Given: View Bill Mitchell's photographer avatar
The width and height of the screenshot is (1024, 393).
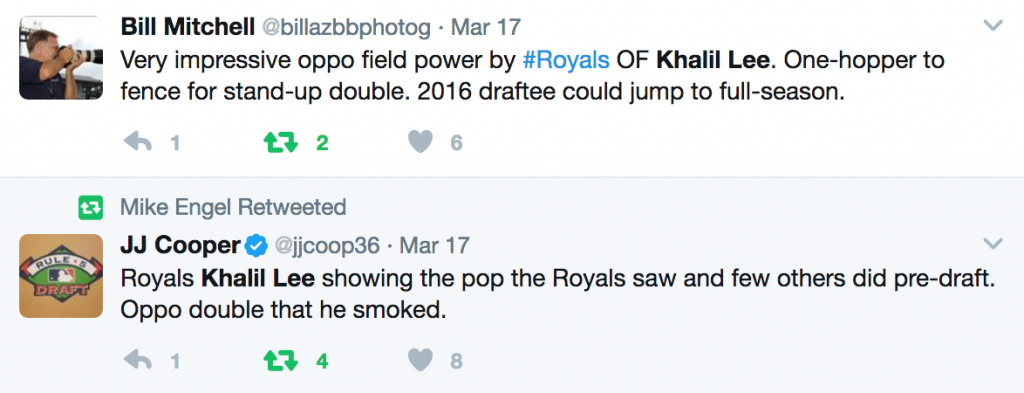Looking at the screenshot, I should pos(61,57).
